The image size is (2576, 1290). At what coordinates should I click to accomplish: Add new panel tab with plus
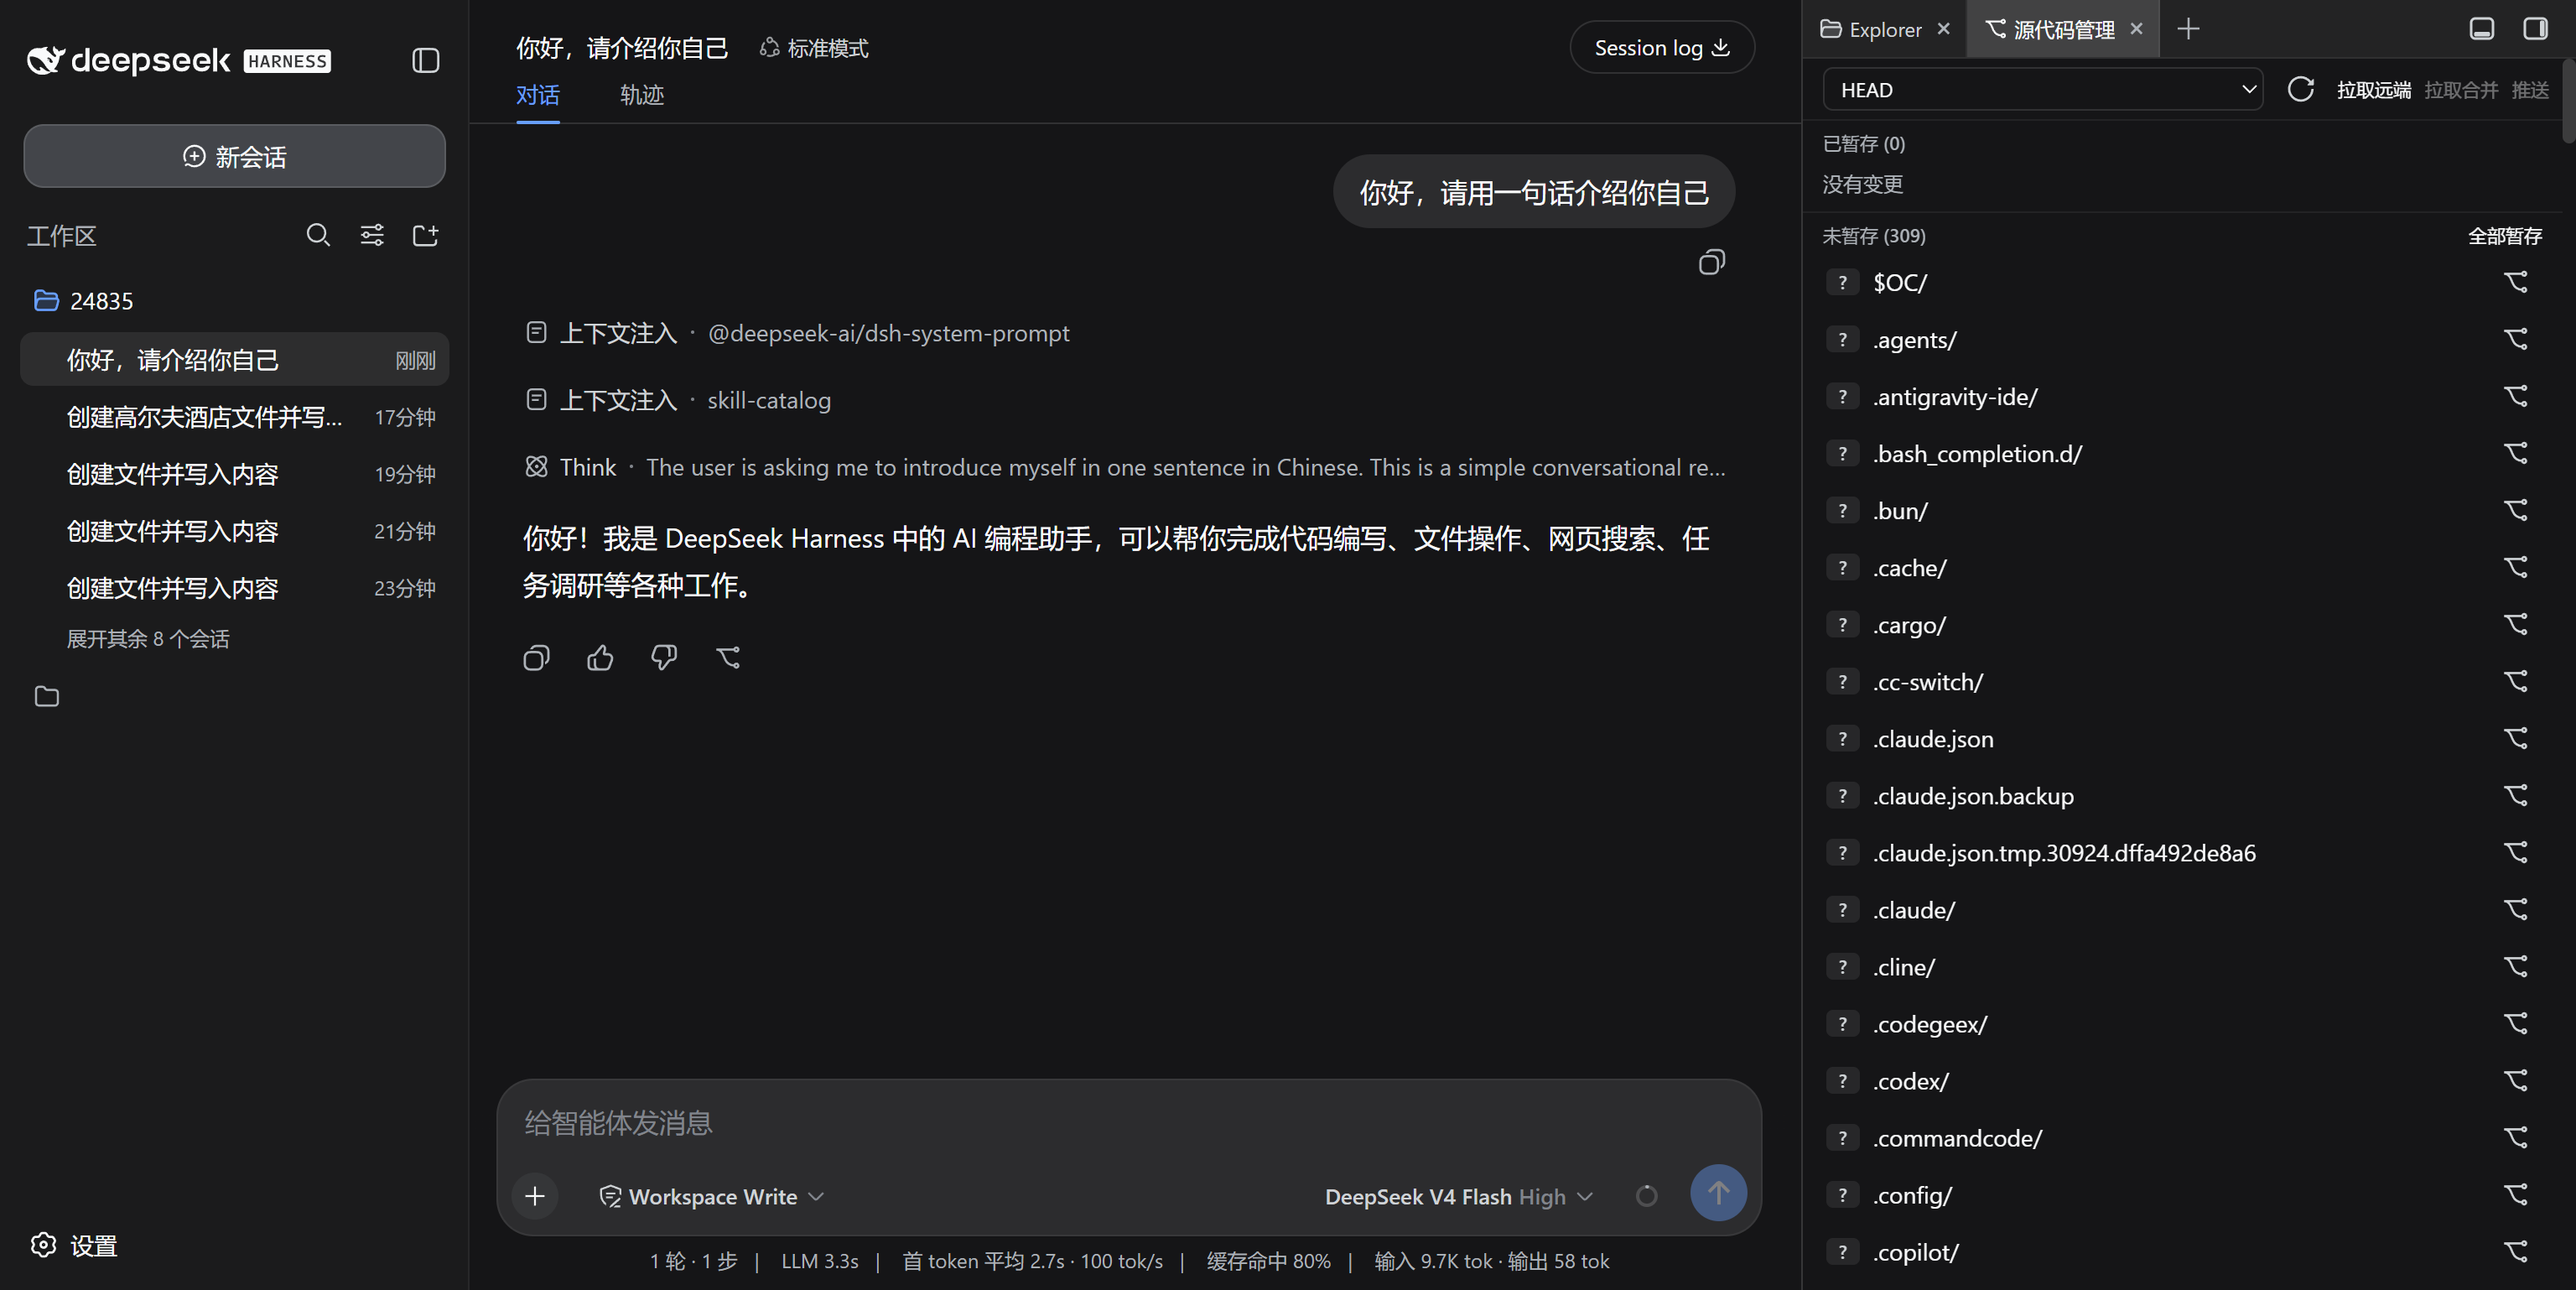click(2188, 29)
